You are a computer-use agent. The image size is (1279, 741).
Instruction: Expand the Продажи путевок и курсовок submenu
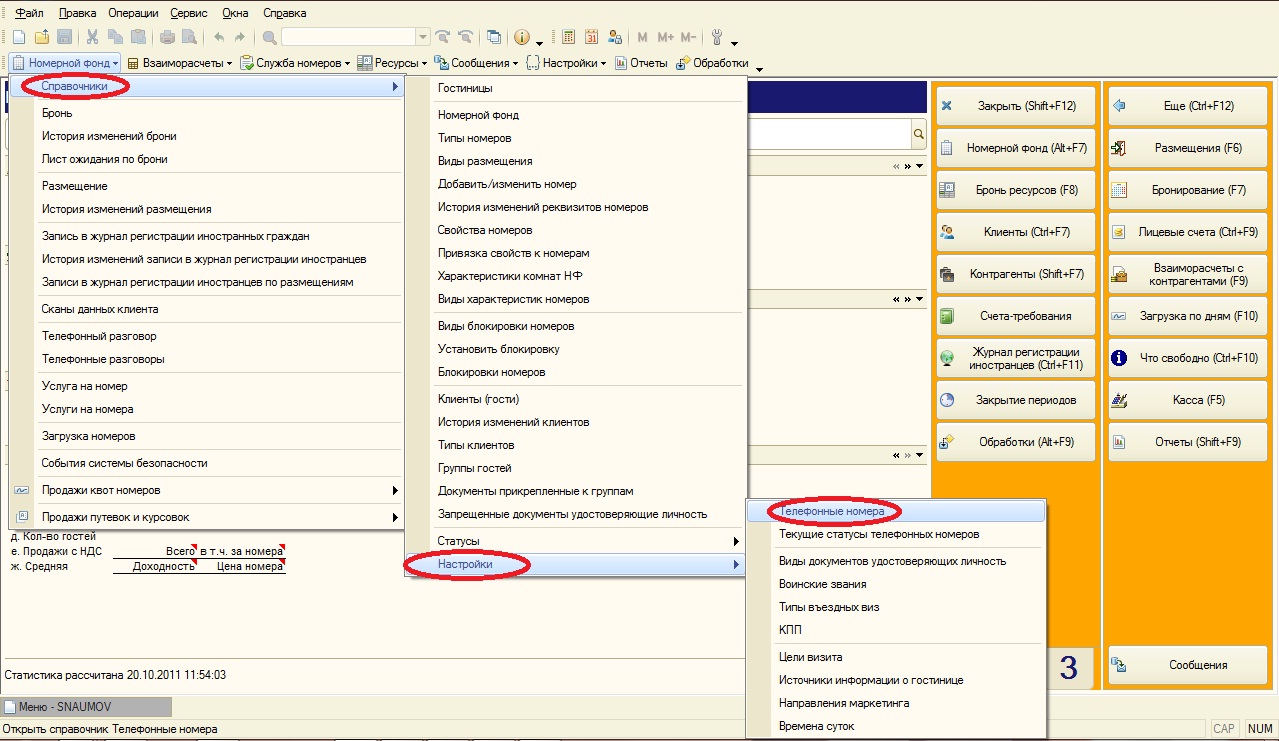click(206, 517)
